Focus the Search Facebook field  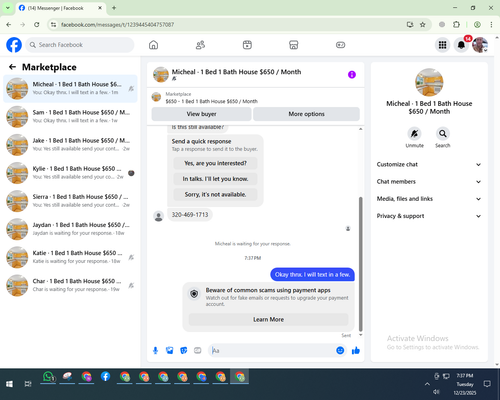point(80,45)
